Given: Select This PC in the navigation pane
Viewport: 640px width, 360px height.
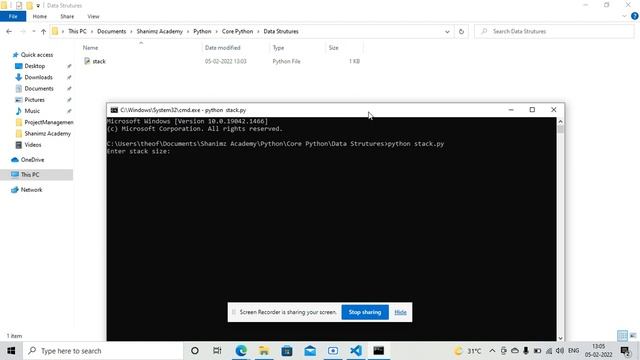Looking at the screenshot, I should pos(30,174).
